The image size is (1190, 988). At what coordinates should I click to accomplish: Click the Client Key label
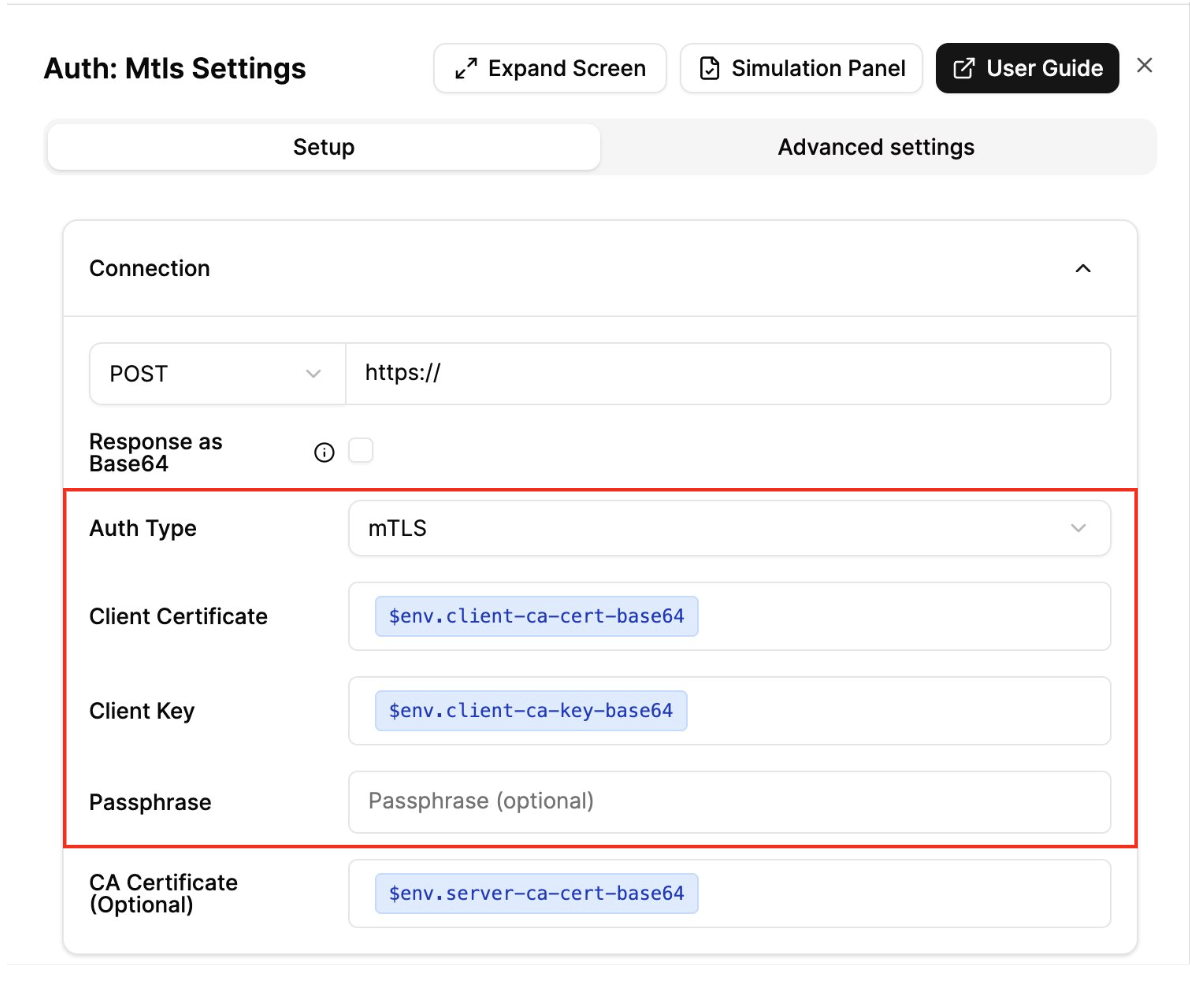[142, 711]
